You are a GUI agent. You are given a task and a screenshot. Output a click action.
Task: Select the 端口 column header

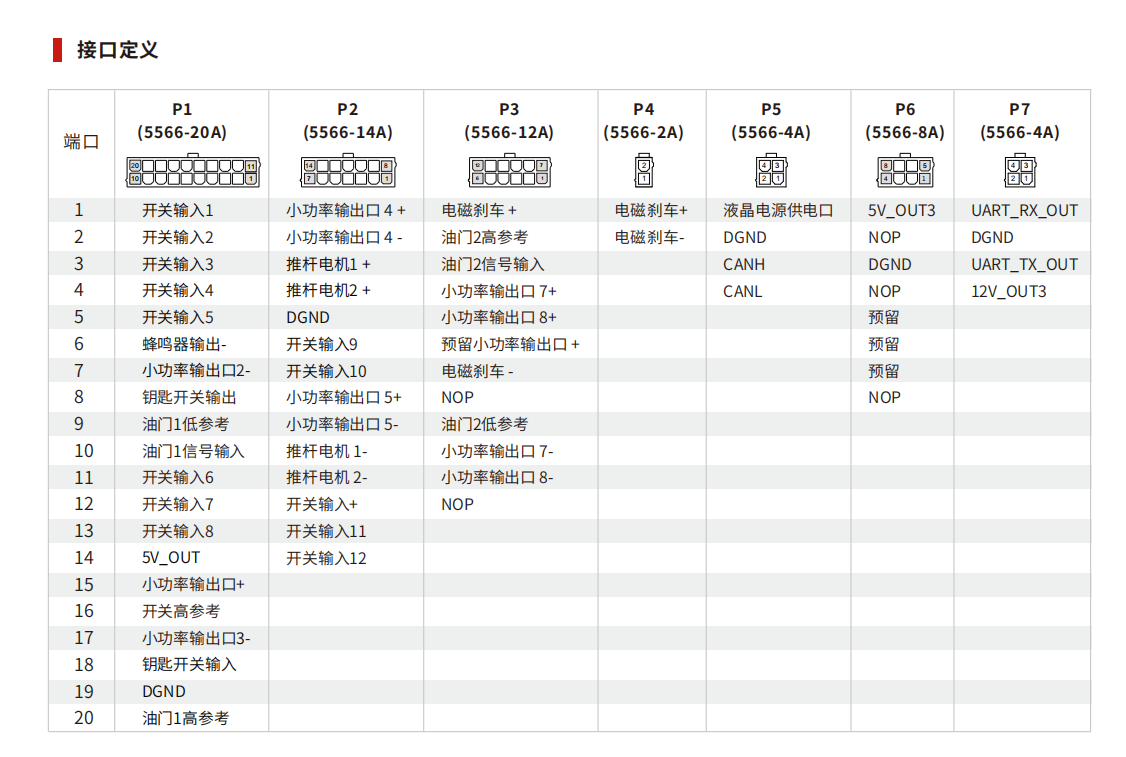click(x=82, y=142)
